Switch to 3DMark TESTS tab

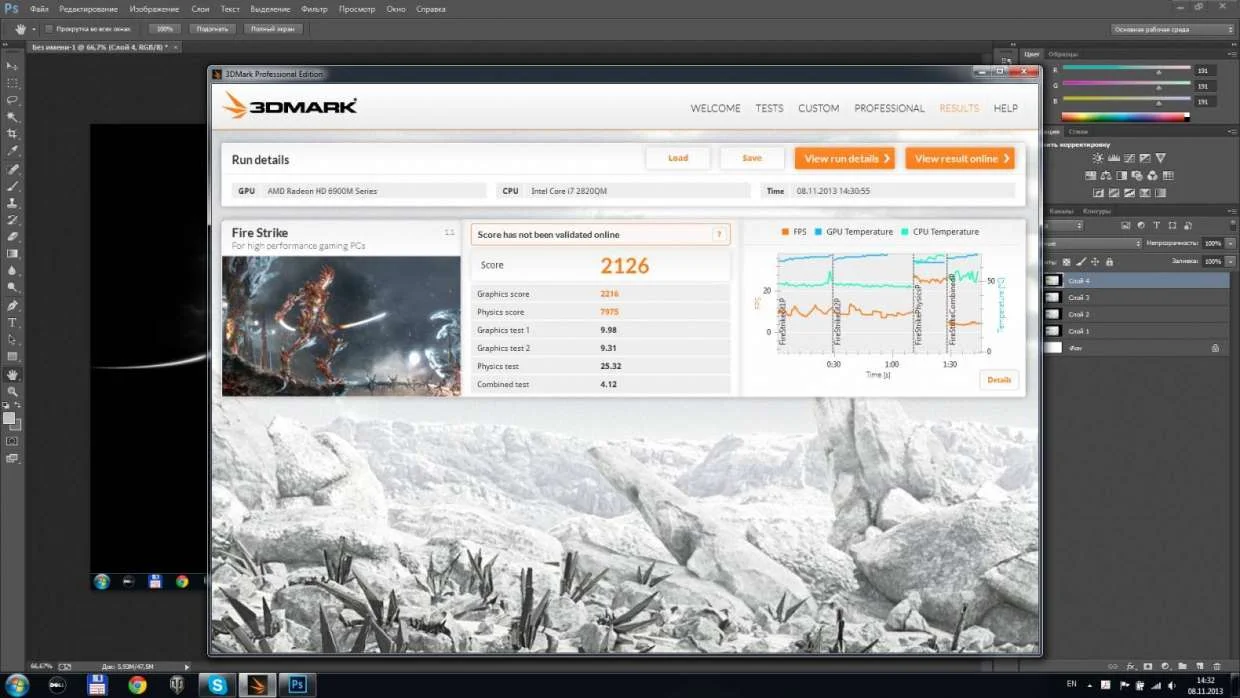pyautogui.click(x=769, y=108)
